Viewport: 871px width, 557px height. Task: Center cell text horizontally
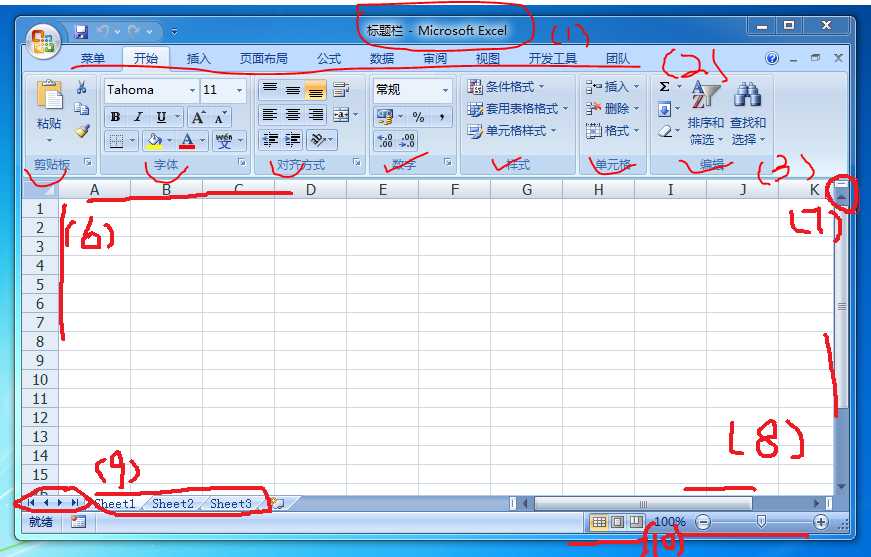click(x=293, y=115)
